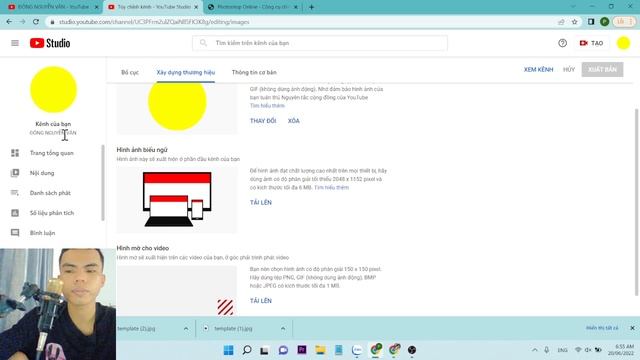Open the taskbar clock and date
Viewport: 640px width, 360px height.
[622, 350]
